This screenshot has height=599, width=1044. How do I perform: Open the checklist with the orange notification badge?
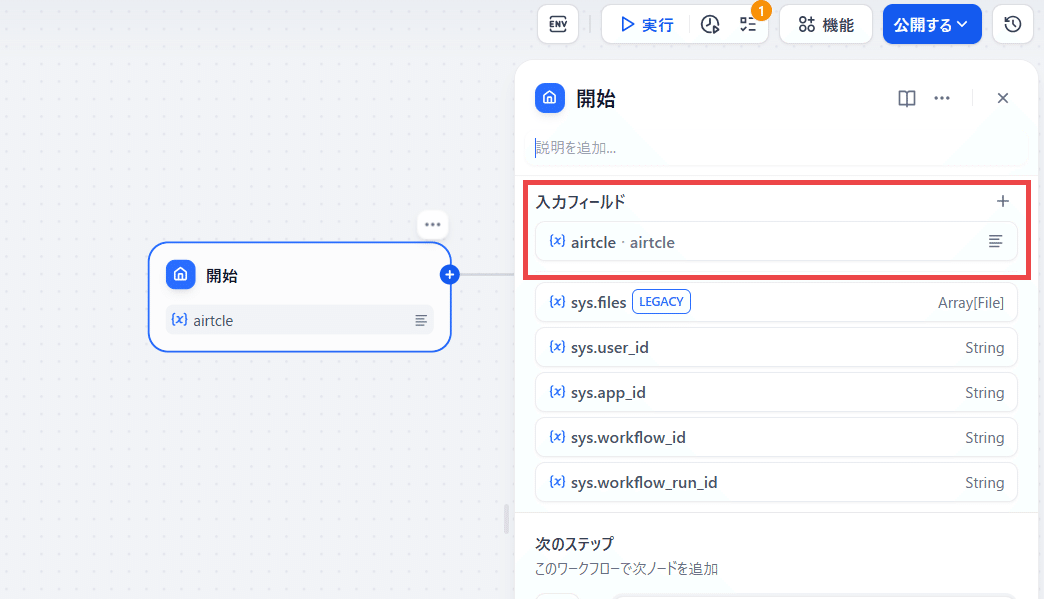(747, 24)
